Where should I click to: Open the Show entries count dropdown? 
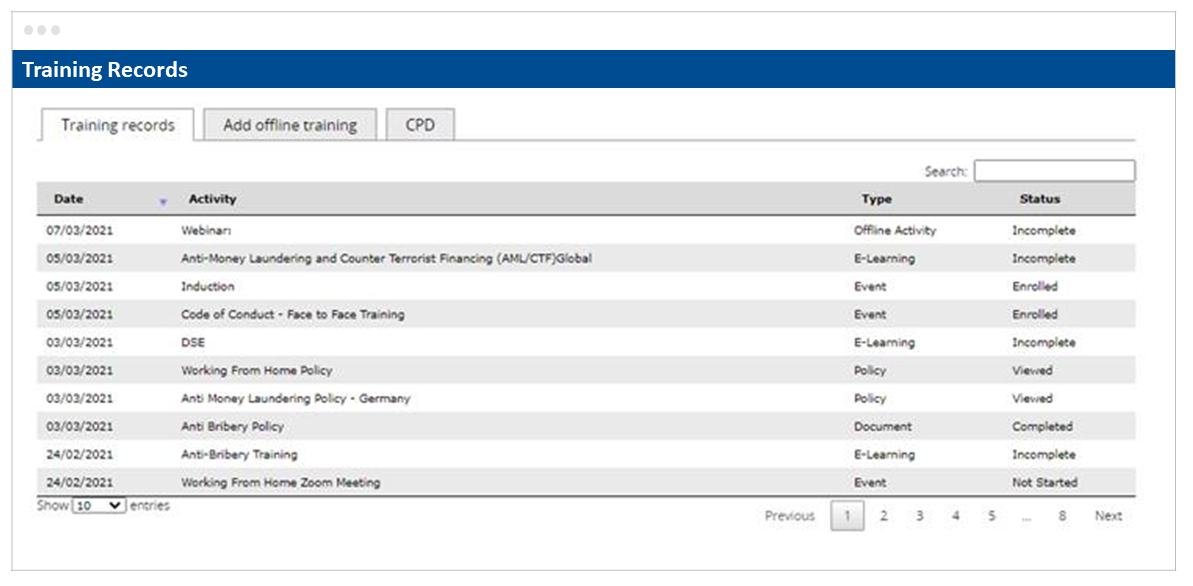[x=99, y=505]
